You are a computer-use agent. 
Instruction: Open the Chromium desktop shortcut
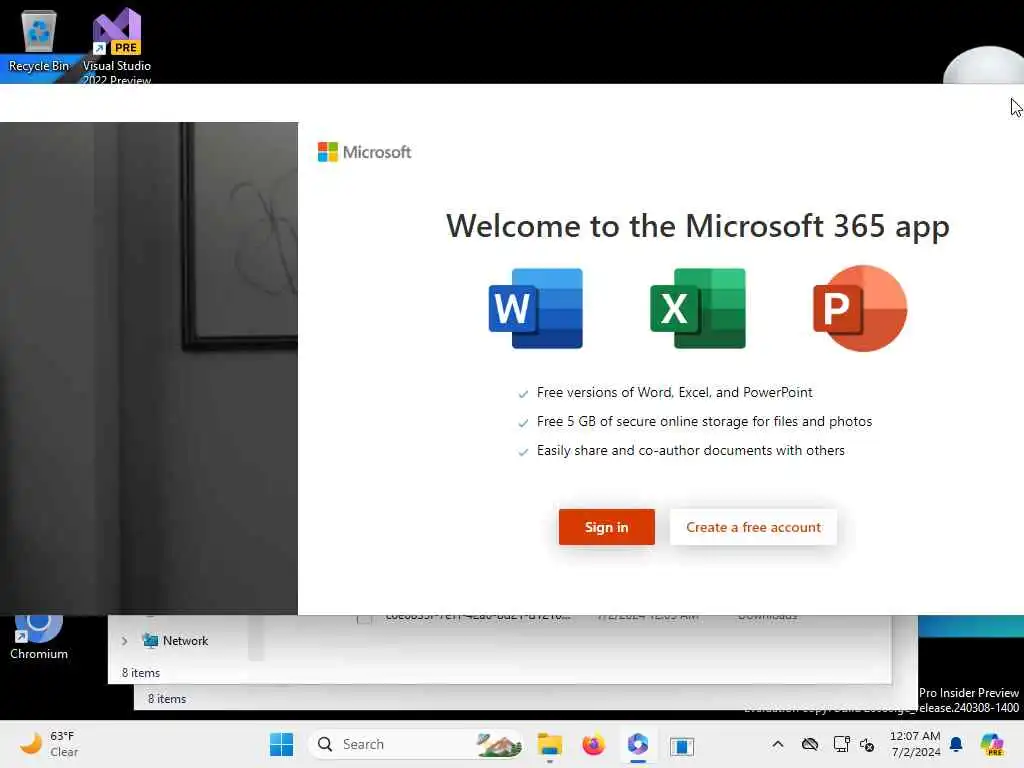(x=39, y=638)
